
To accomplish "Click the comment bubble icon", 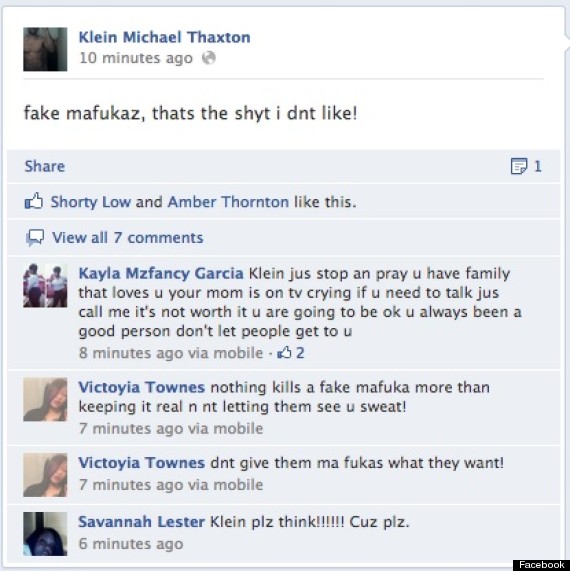I will click(x=35, y=238).
